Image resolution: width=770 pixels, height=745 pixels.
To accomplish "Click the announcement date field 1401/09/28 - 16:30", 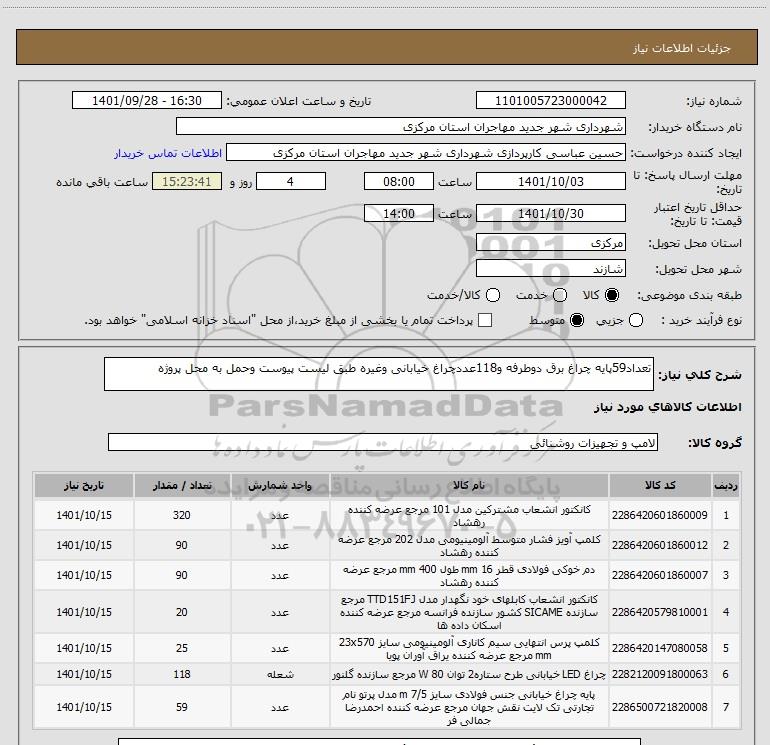I will [x=147, y=100].
